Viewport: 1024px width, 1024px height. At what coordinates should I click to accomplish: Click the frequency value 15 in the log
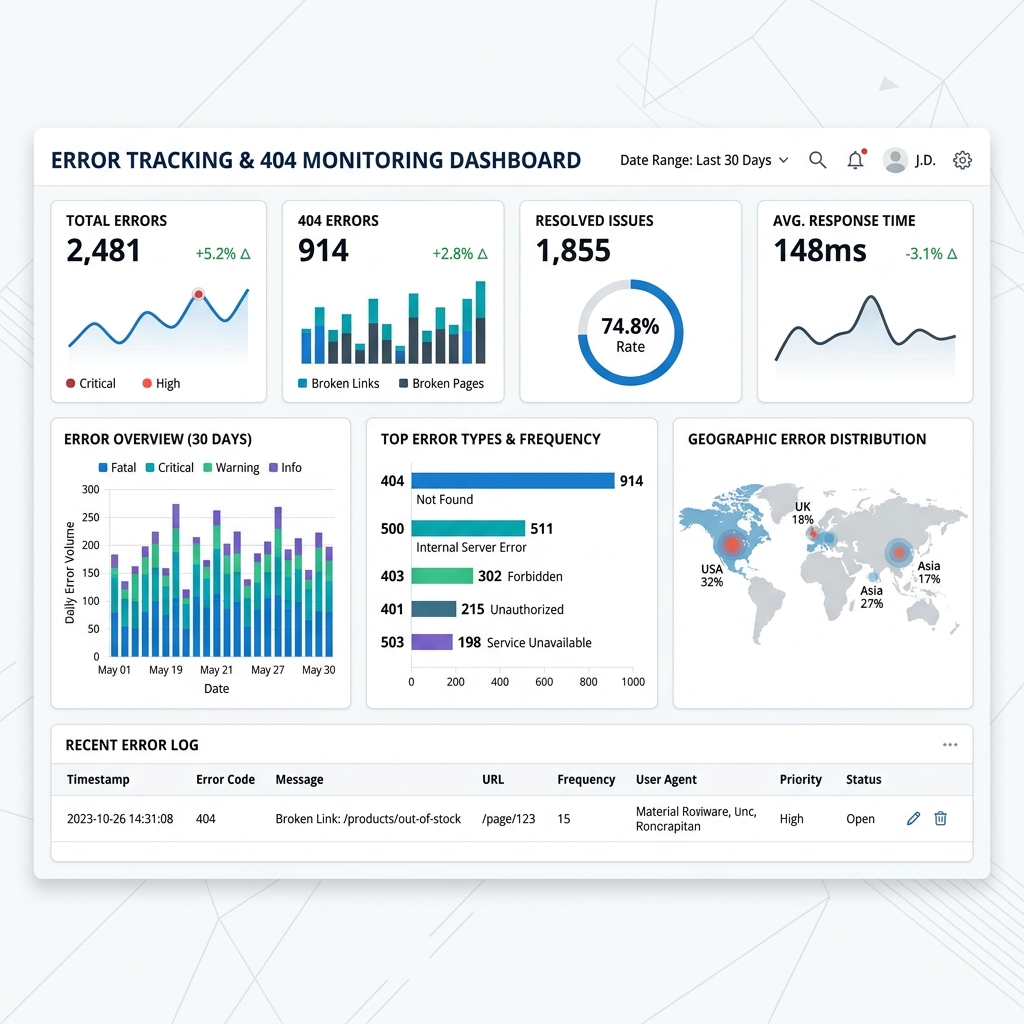point(564,818)
